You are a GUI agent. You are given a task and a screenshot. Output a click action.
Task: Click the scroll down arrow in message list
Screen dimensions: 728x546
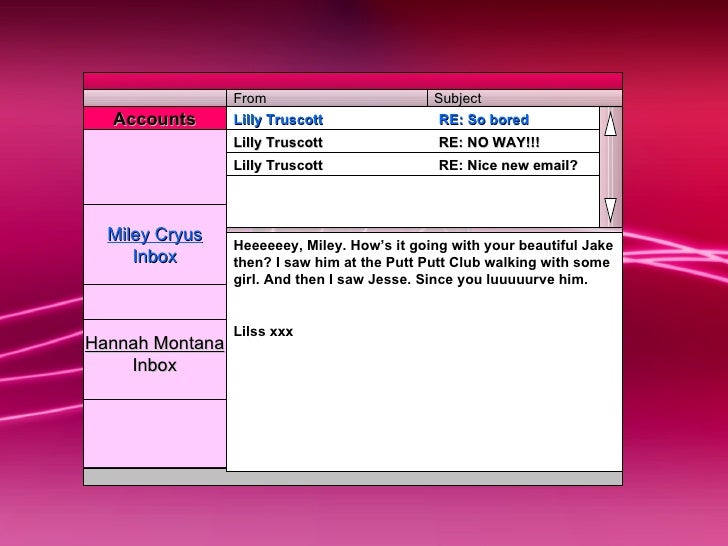[611, 210]
